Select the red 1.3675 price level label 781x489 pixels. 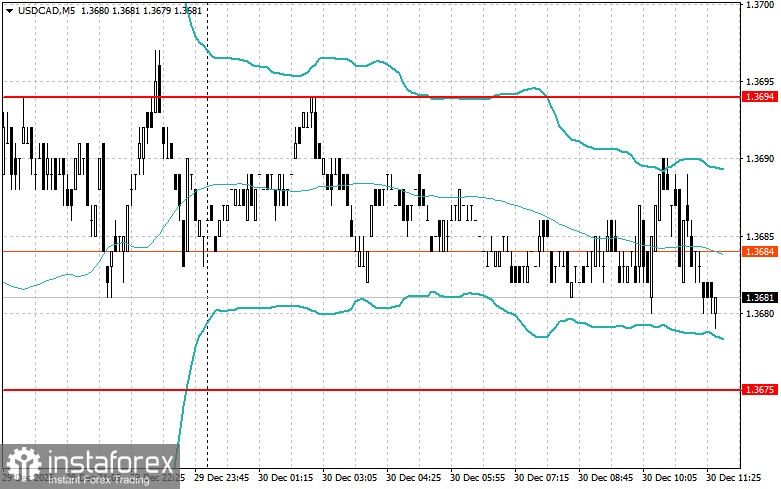tap(760, 389)
